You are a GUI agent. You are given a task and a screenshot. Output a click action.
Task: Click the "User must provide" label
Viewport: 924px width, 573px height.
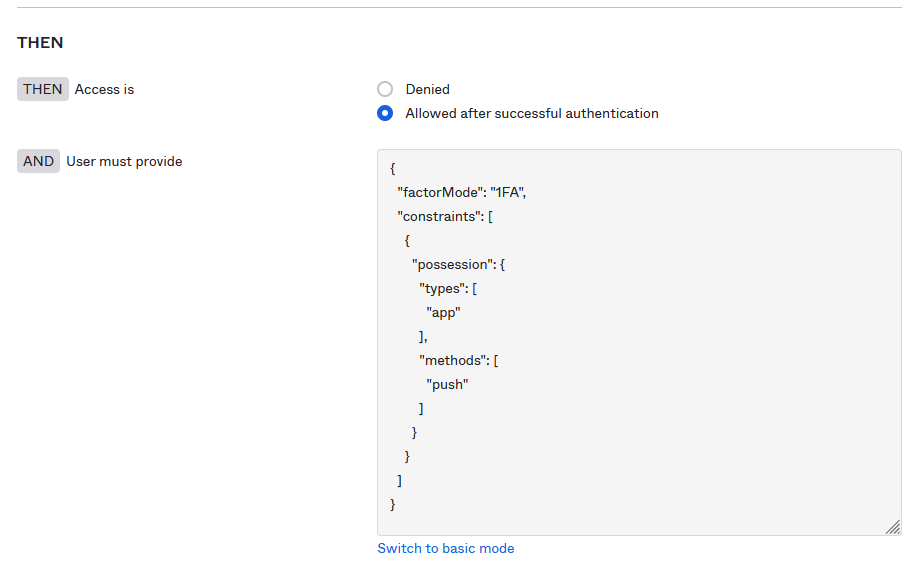point(124,161)
